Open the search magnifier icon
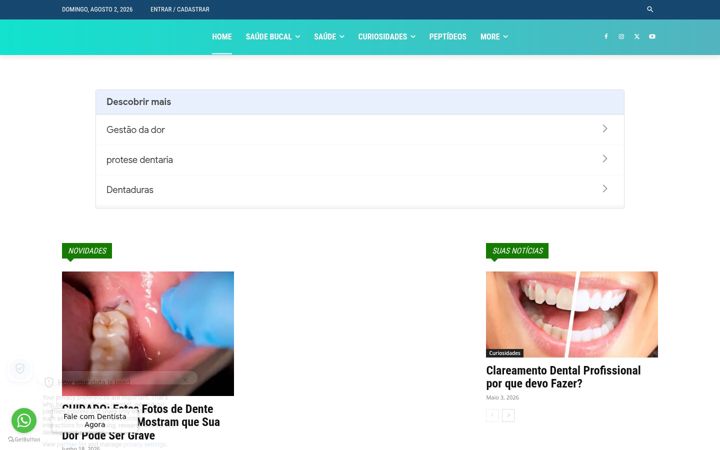The height and width of the screenshot is (450, 720). [x=650, y=9]
